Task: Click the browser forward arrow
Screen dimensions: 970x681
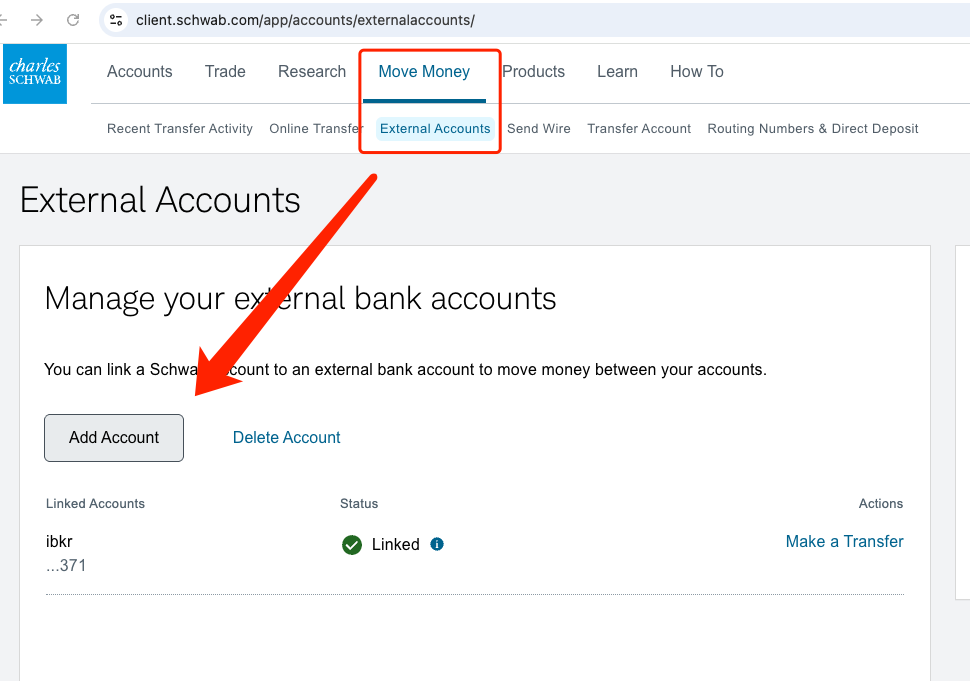Action: tap(37, 20)
